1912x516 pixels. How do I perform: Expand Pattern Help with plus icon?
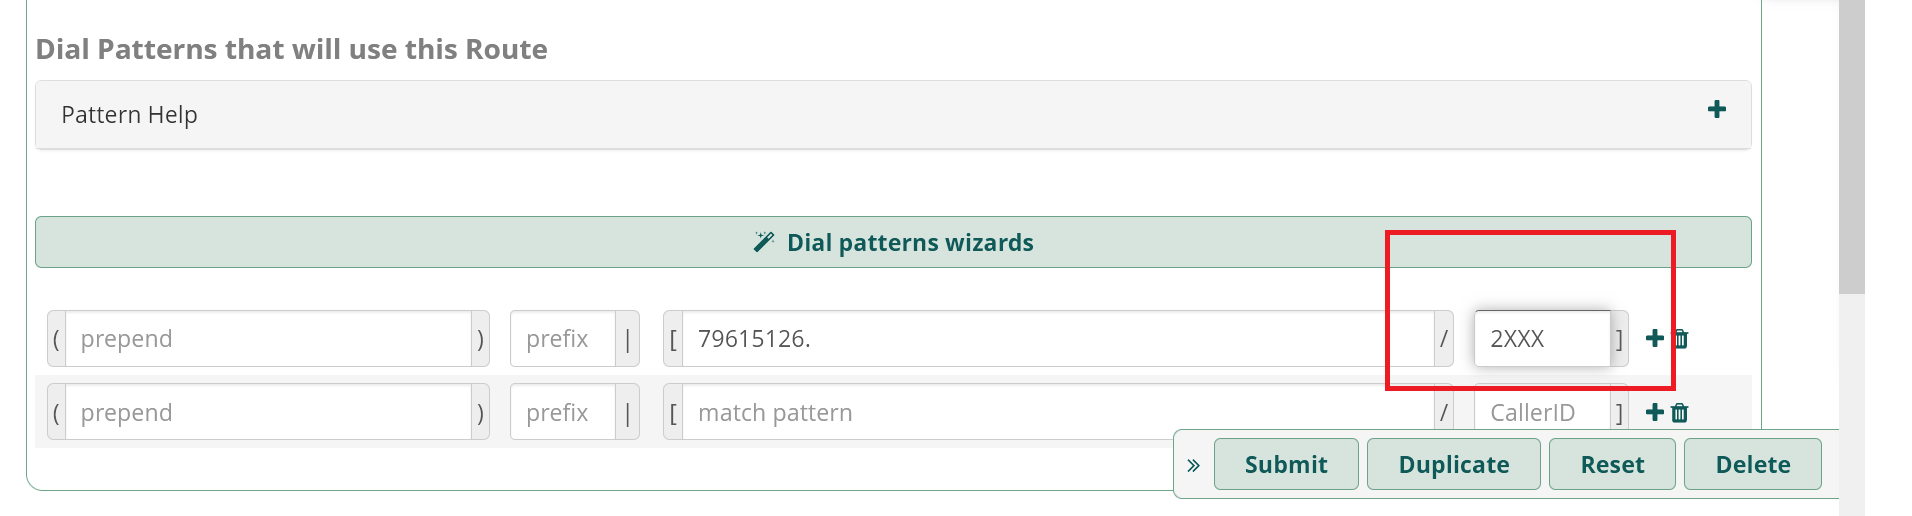[1716, 110]
